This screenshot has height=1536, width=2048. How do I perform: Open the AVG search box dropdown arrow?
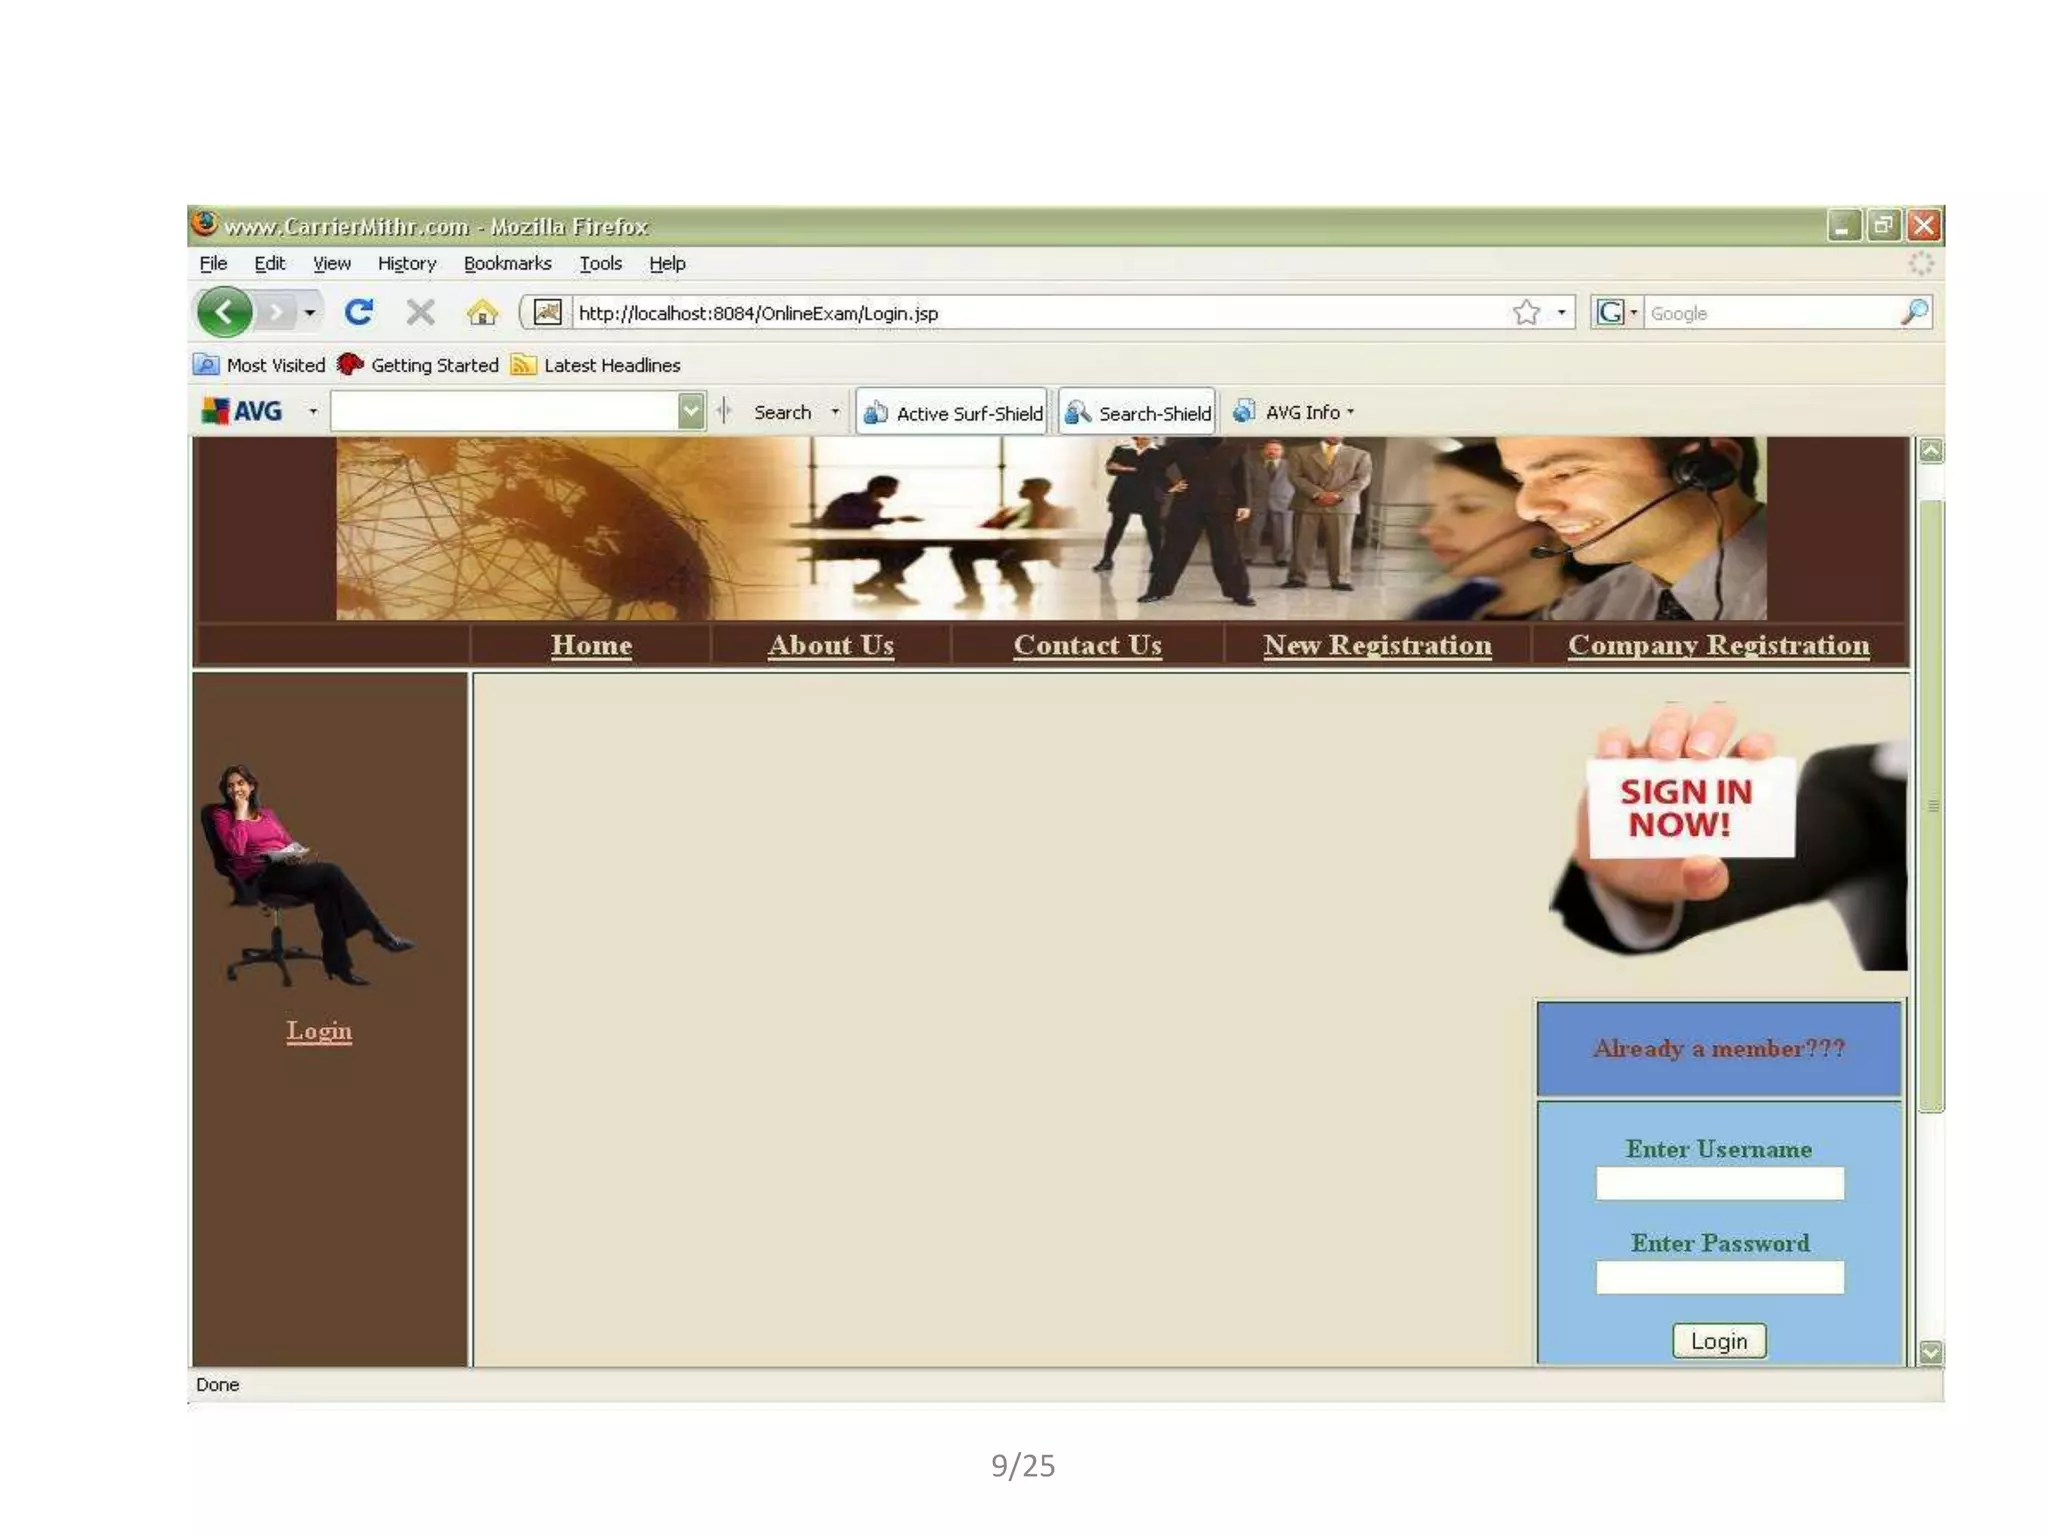(691, 411)
